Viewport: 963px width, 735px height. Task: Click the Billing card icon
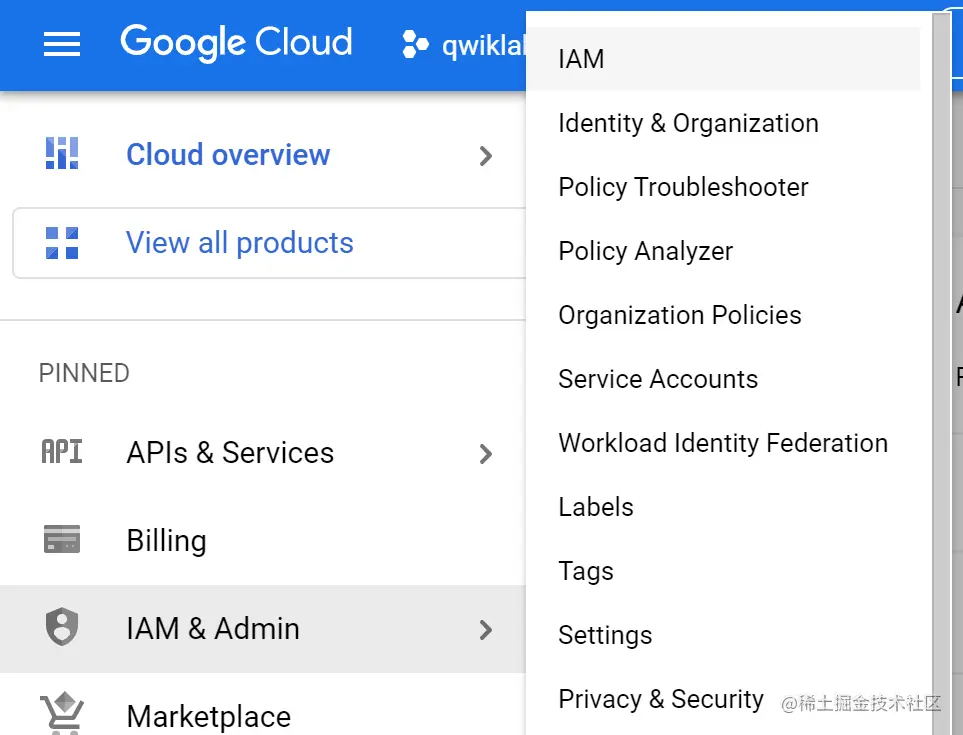click(x=62, y=540)
